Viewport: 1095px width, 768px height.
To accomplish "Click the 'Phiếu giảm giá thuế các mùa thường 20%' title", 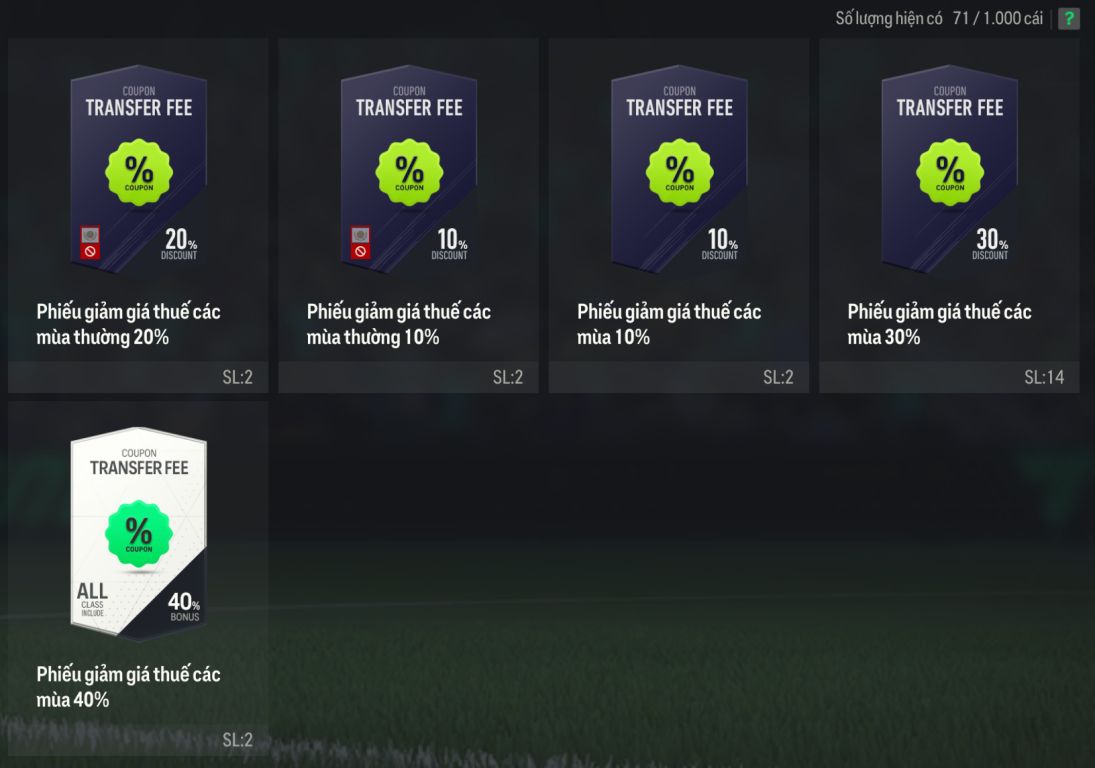I will pyautogui.click(x=128, y=324).
